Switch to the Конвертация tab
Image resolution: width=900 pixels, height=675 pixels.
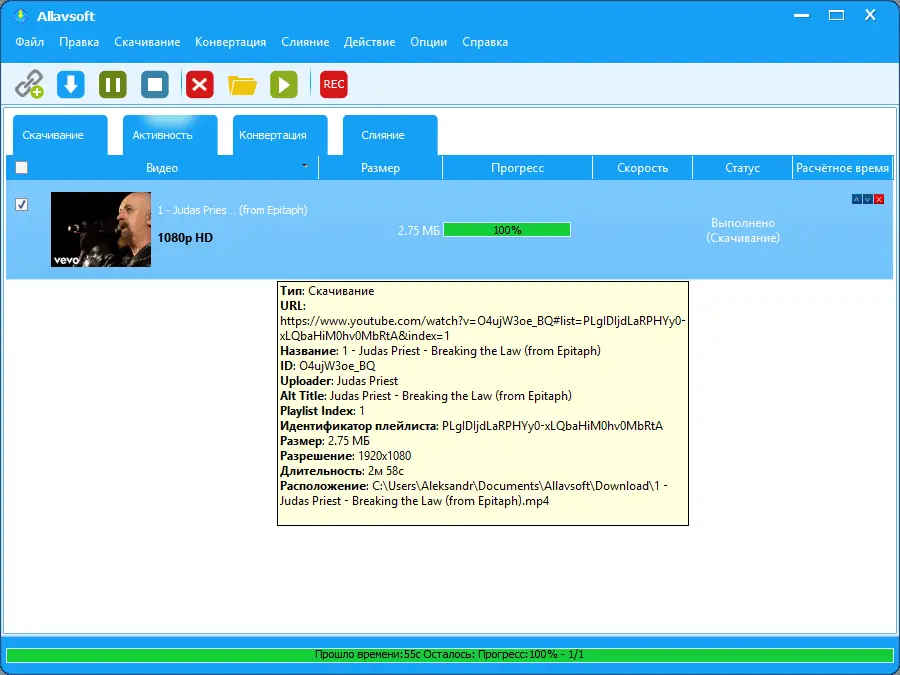pos(281,133)
